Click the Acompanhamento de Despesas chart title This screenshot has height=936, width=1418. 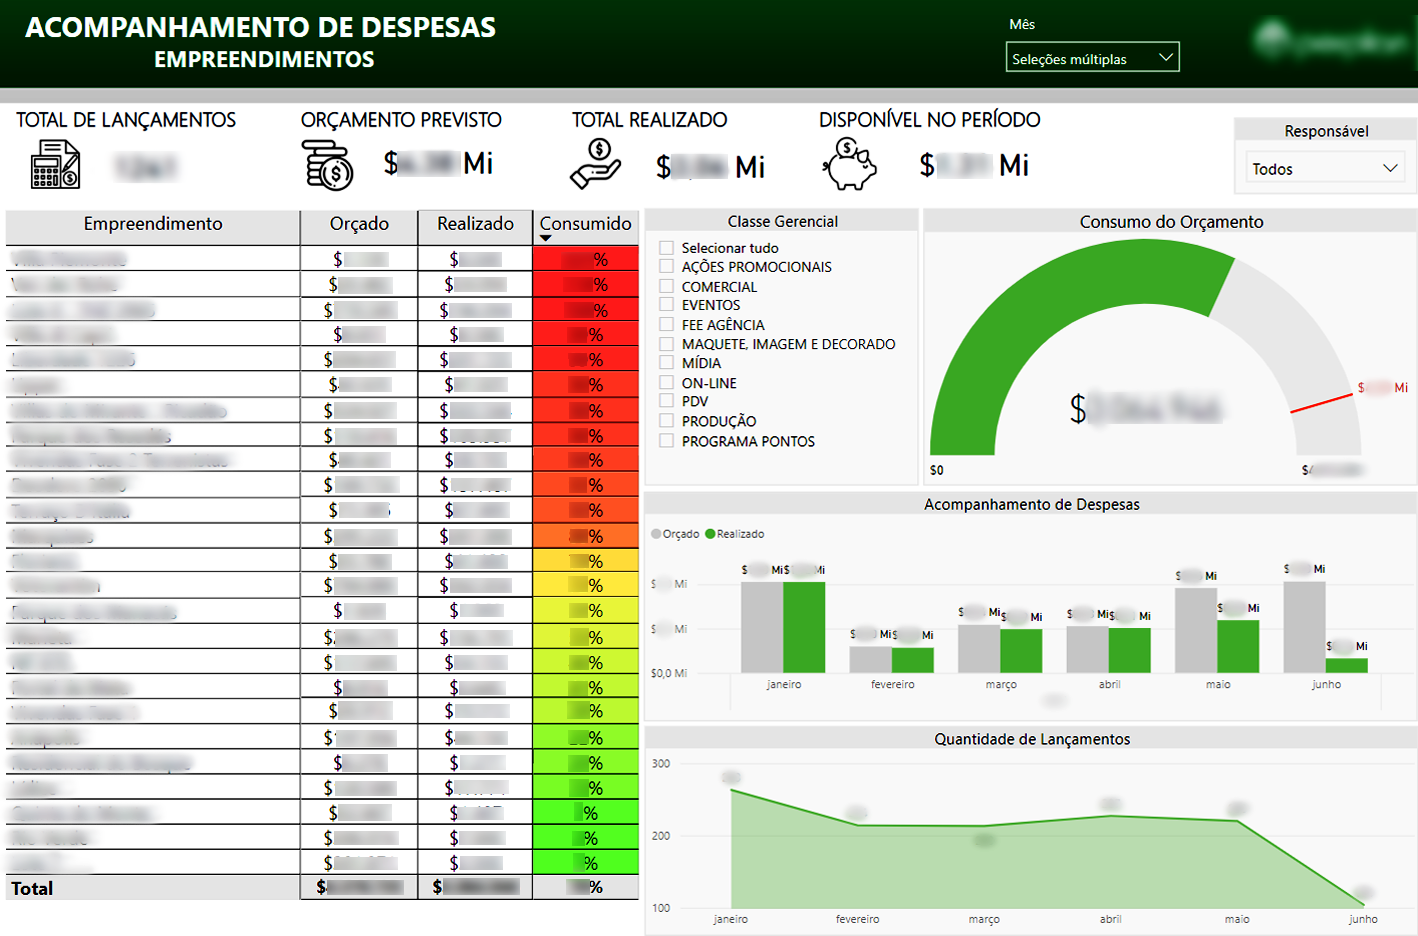pyautogui.click(x=1032, y=505)
